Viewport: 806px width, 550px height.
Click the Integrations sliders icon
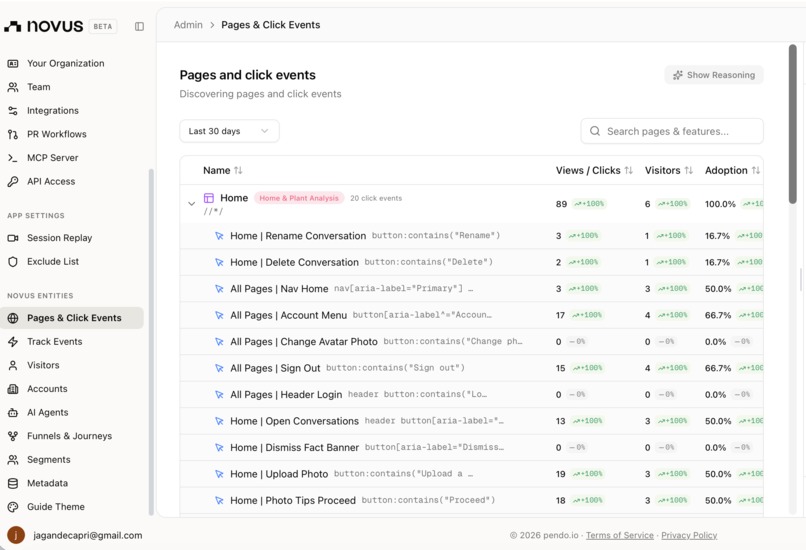(13, 111)
